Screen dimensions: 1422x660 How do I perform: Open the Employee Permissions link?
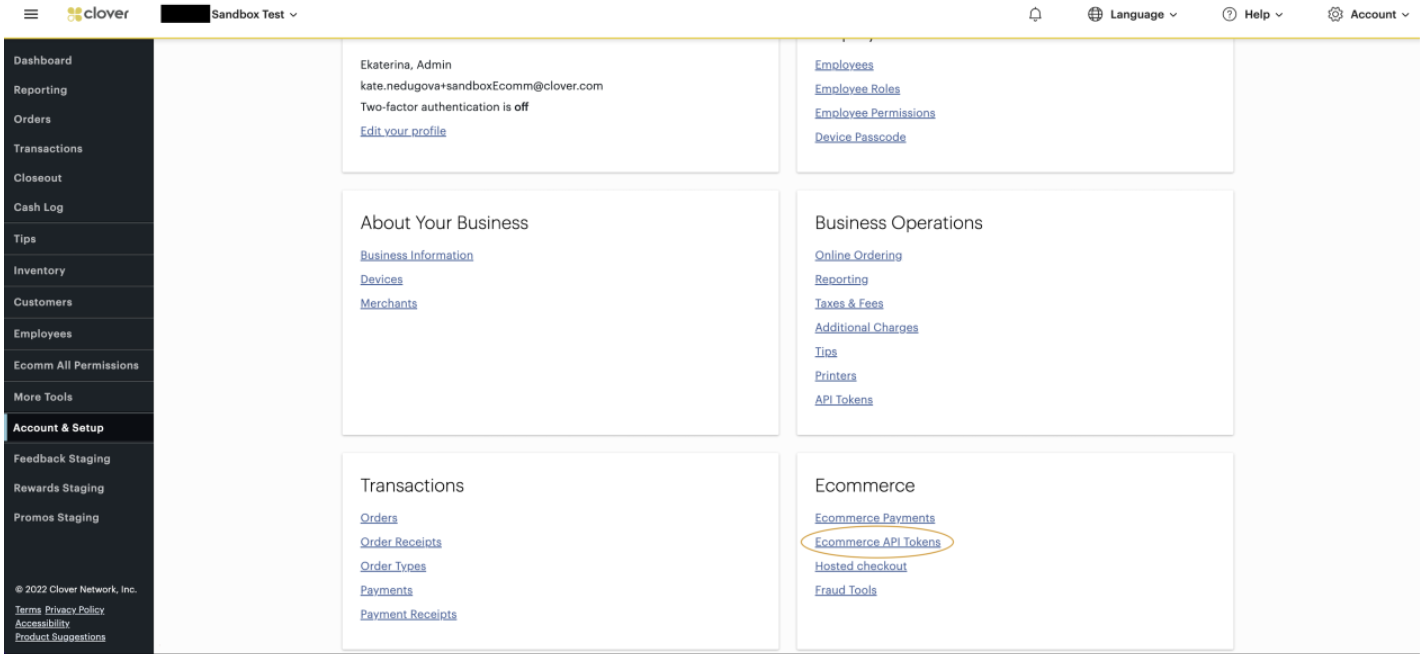tap(875, 113)
